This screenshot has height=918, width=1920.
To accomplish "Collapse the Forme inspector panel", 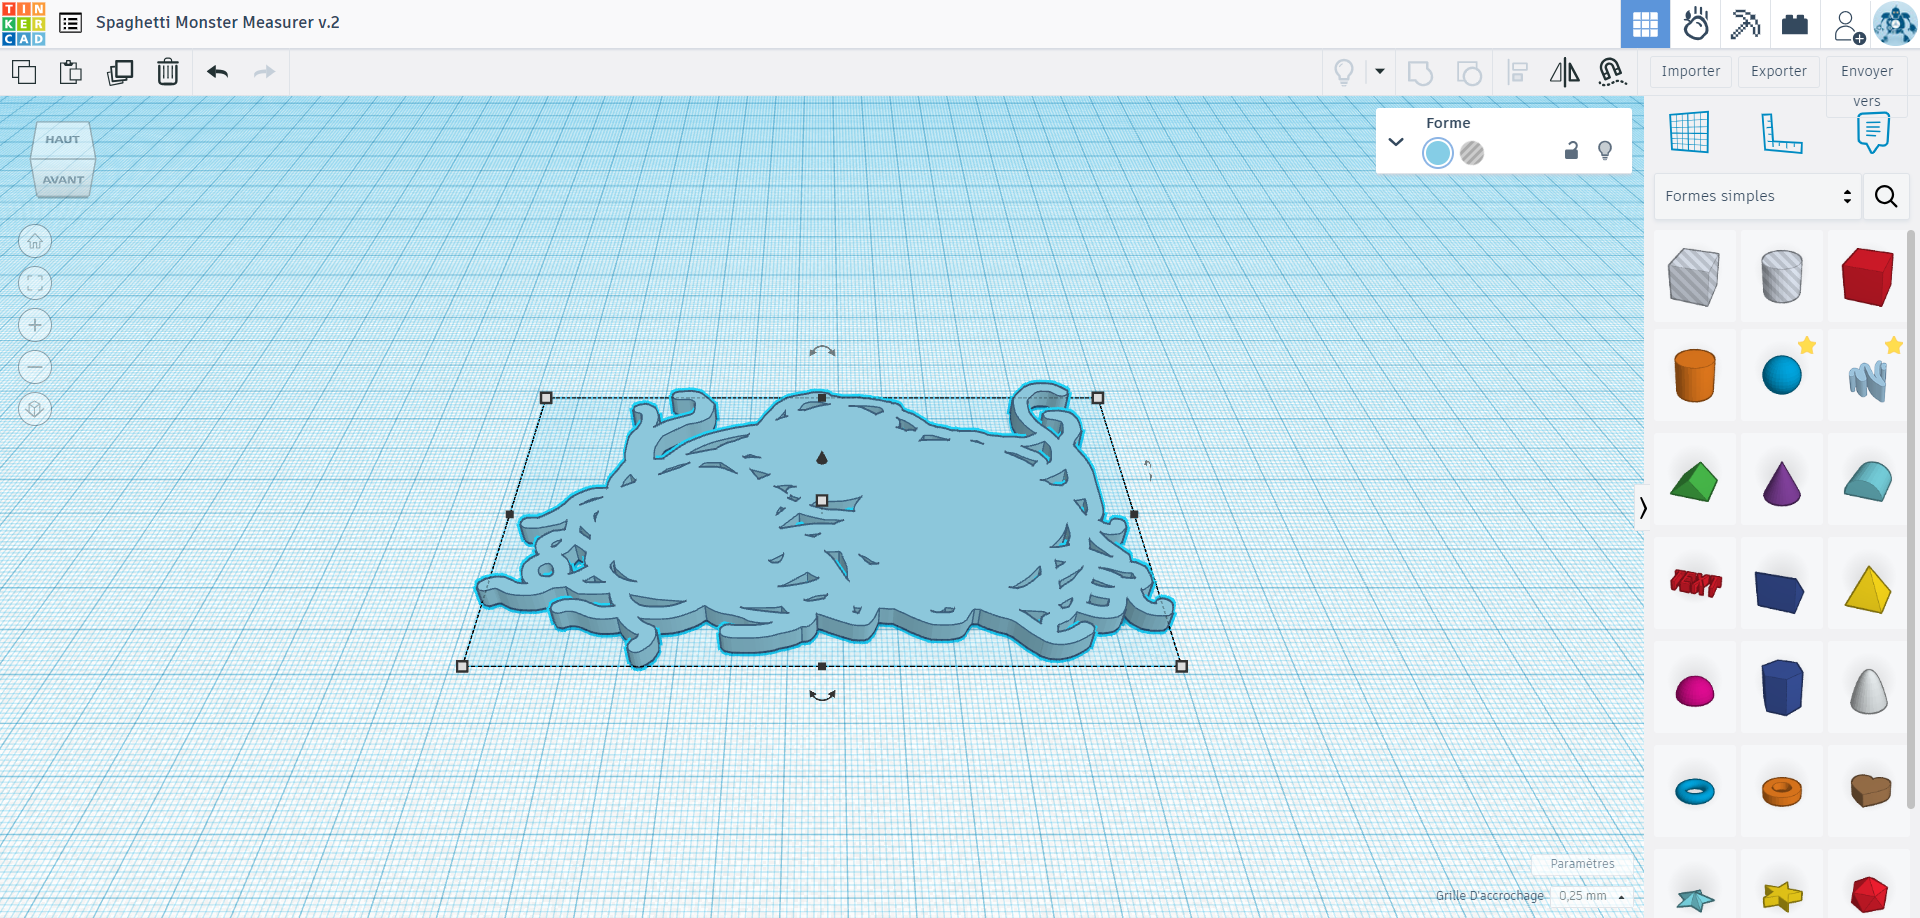I will 1396,142.
